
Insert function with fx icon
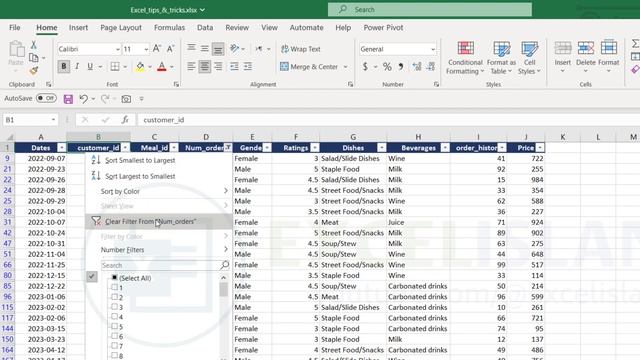coord(125,120)
